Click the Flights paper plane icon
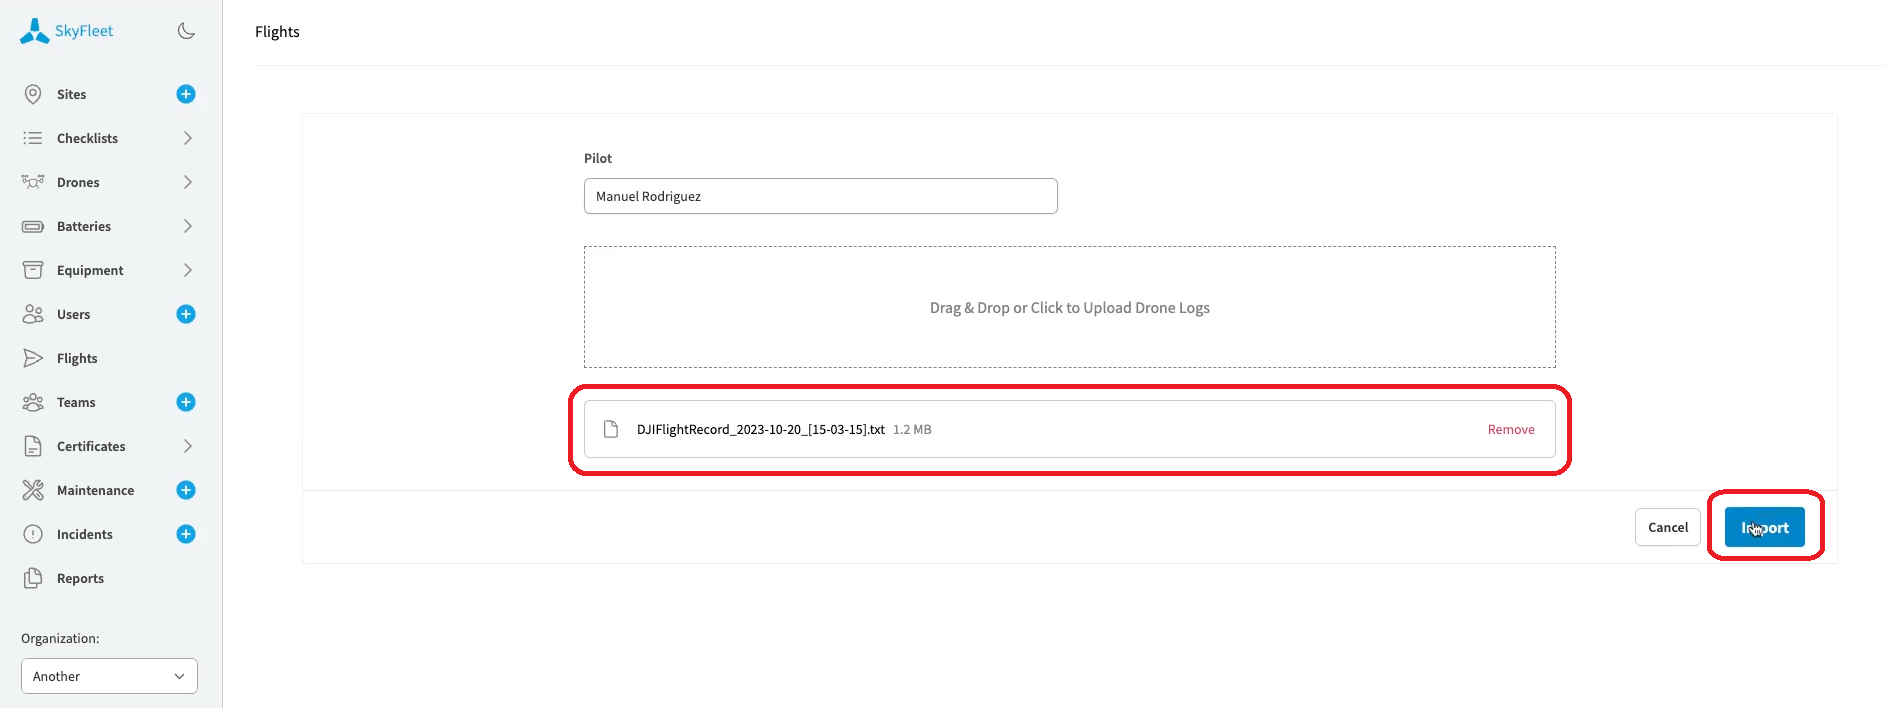 33,358
